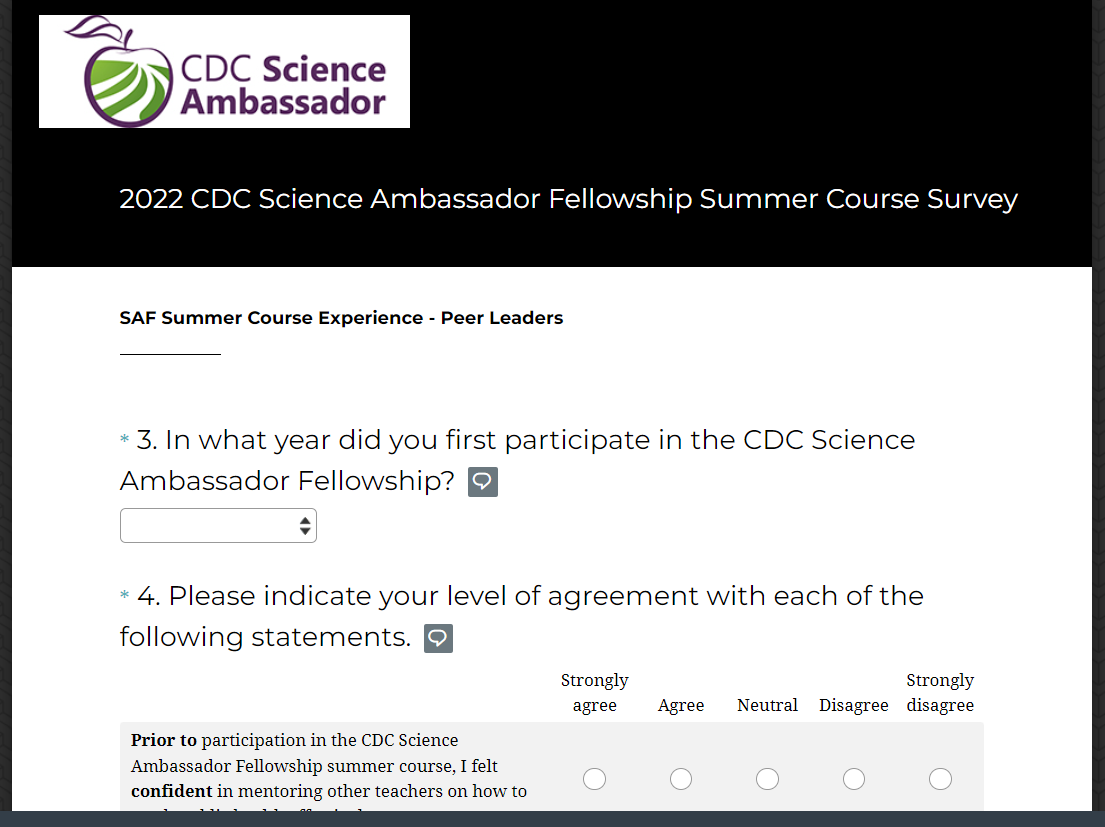Click the Agree column header
The height and width of the screenshot is (827, 1105).
[681, 705]
